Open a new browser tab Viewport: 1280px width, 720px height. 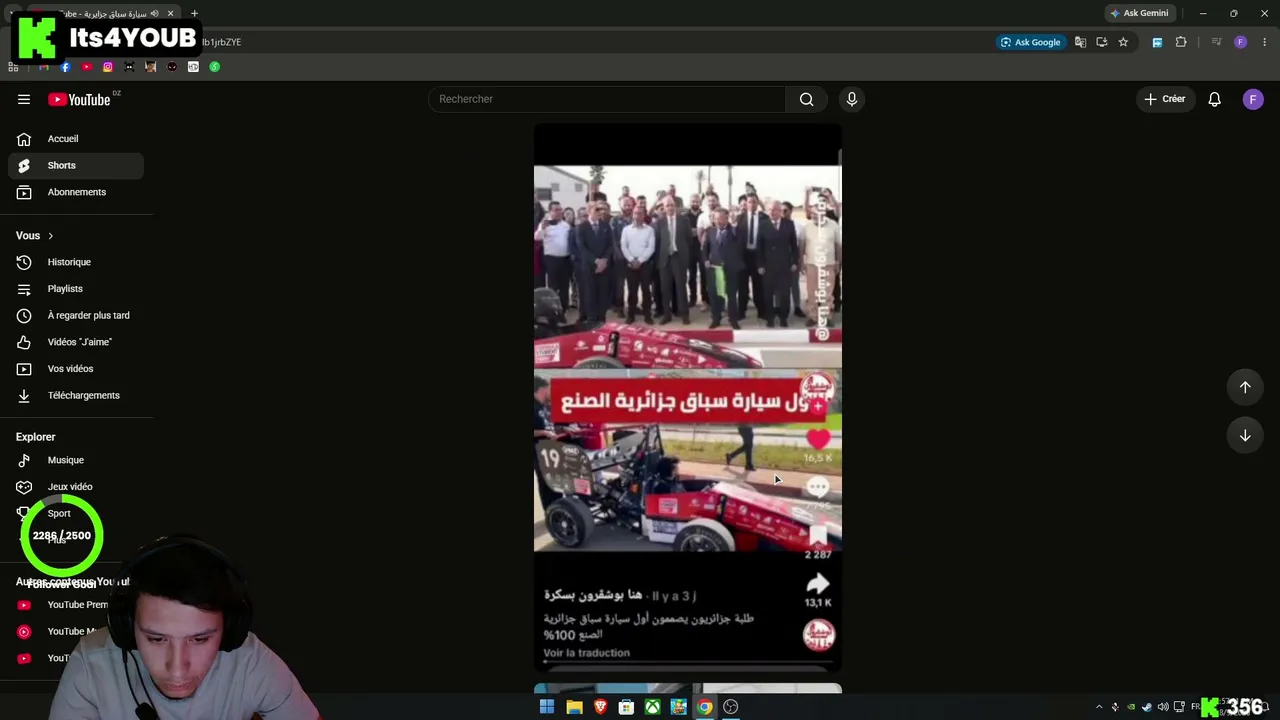[x=194, y=14]
